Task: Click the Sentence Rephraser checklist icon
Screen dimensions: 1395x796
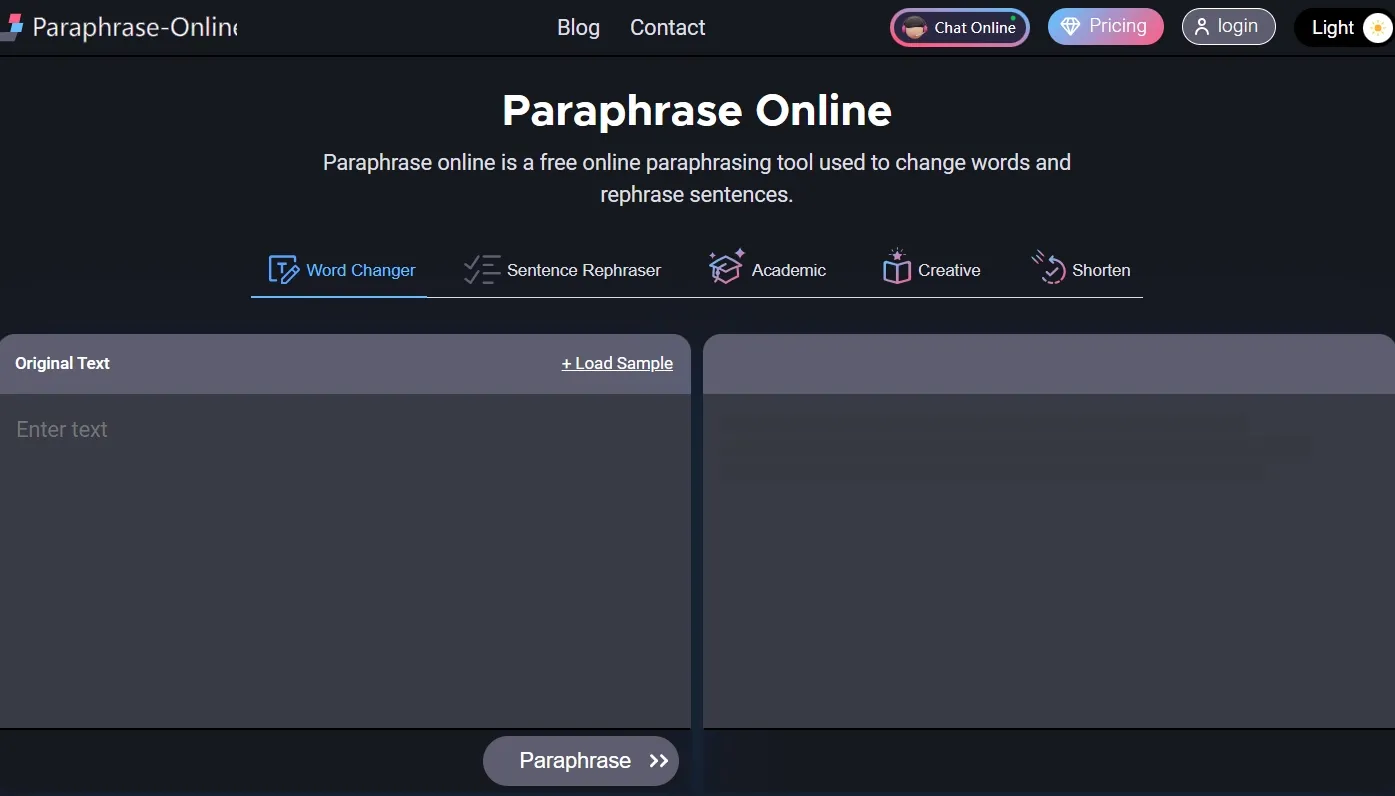Action: pos(482,270)
